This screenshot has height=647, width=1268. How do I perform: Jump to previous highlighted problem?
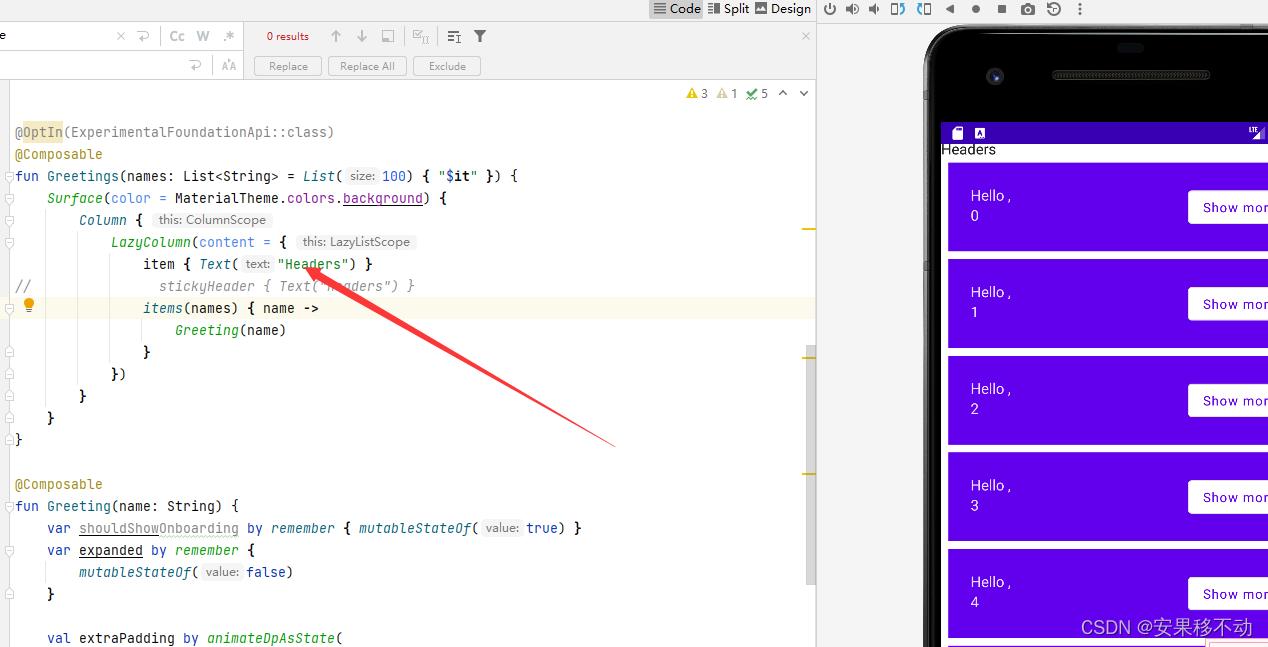pyautogui.click(x=783, y=93)
